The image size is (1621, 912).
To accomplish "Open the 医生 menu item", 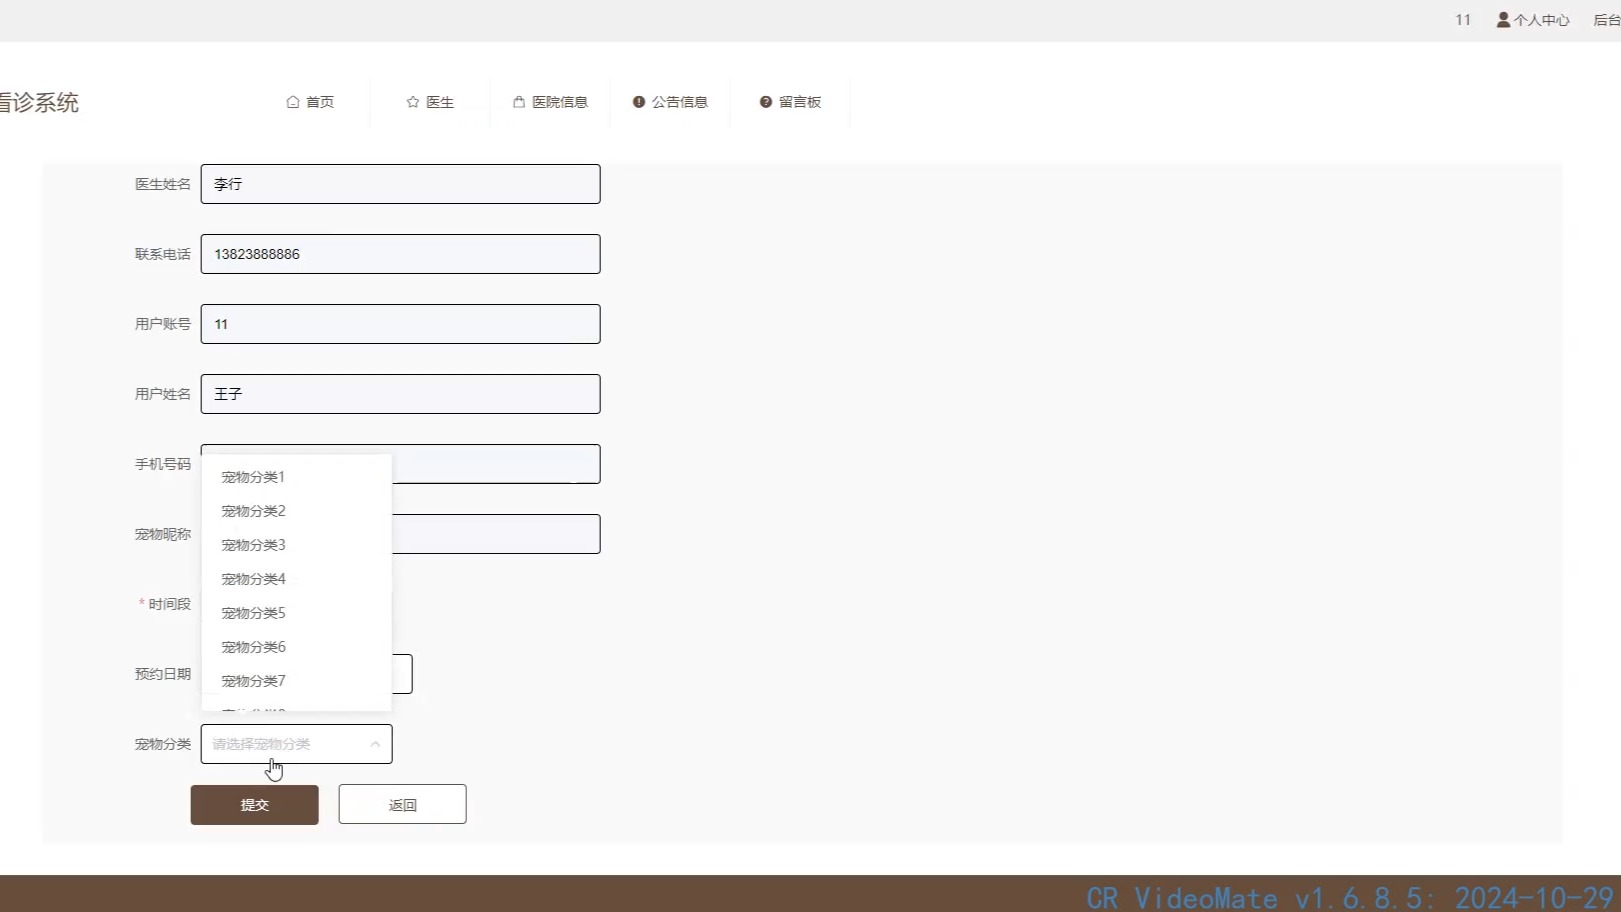I will coord(430,102).
